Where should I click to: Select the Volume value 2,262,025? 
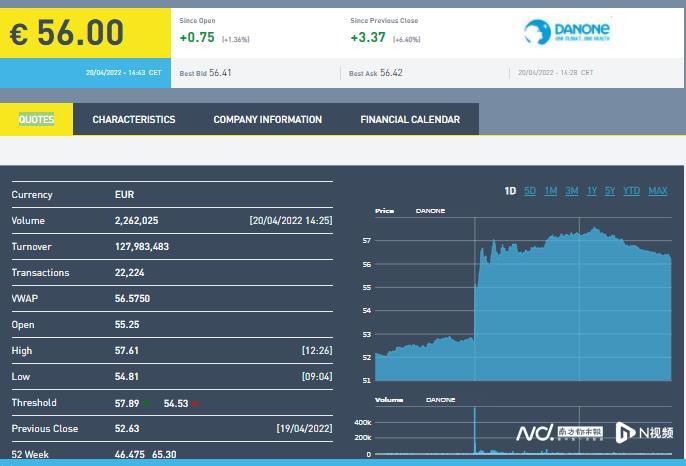[136, 221]
